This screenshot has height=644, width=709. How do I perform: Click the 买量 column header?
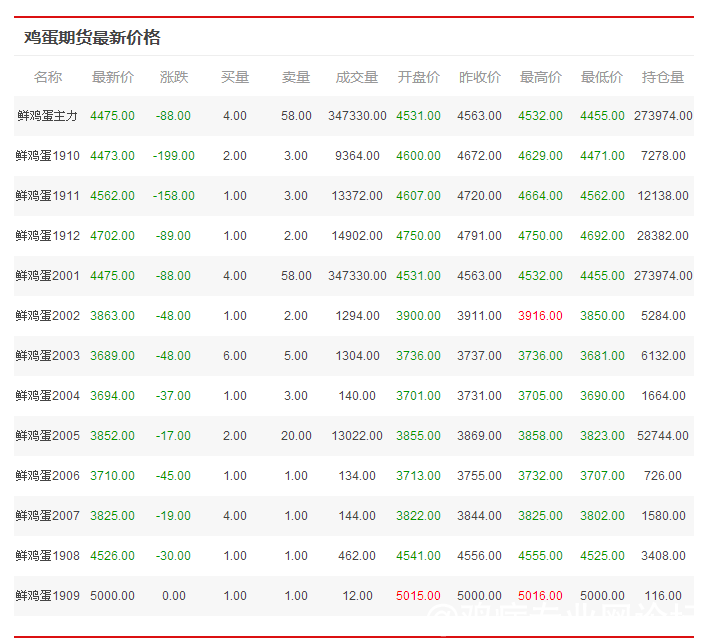235,77
